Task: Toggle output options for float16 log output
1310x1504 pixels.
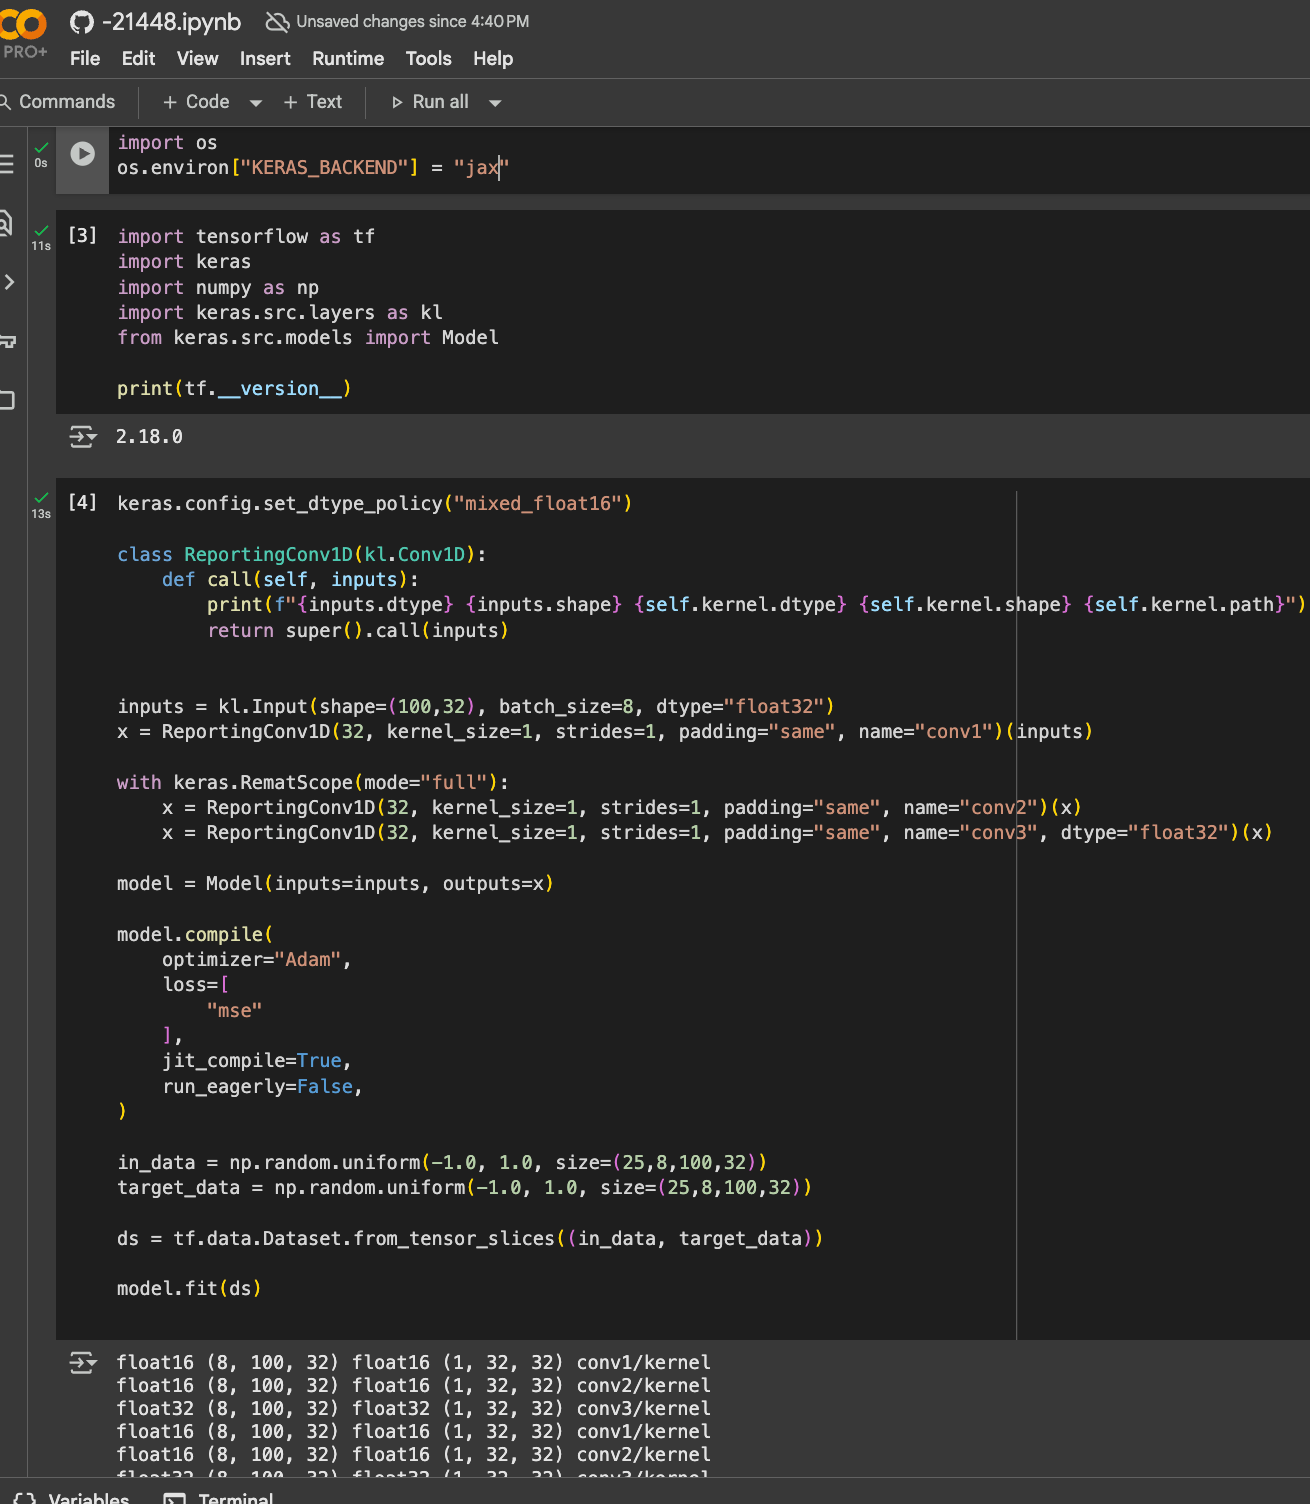Action: [x=83, y=1362]
